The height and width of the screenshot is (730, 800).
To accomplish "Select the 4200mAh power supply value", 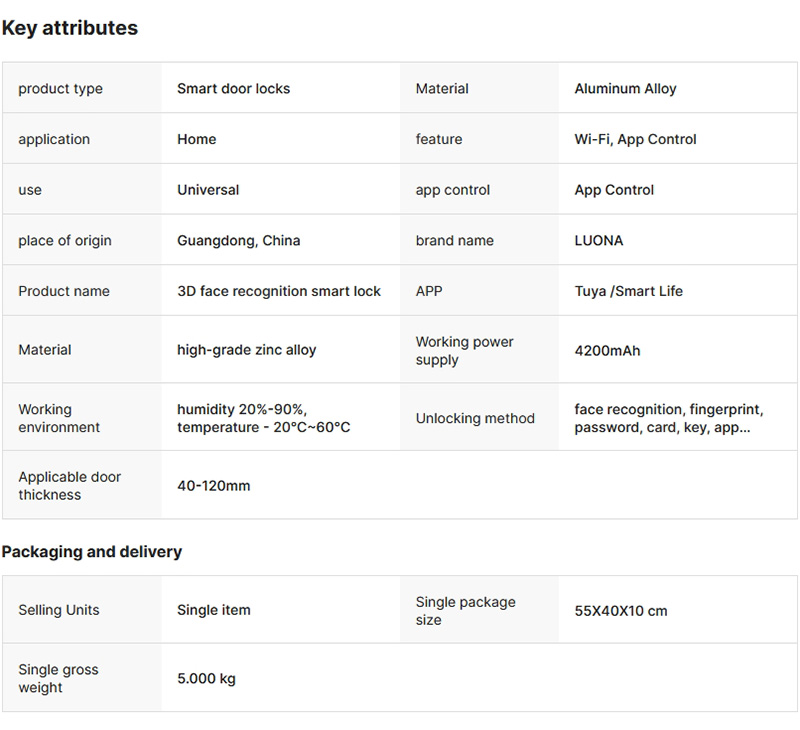I will [607, 350].
